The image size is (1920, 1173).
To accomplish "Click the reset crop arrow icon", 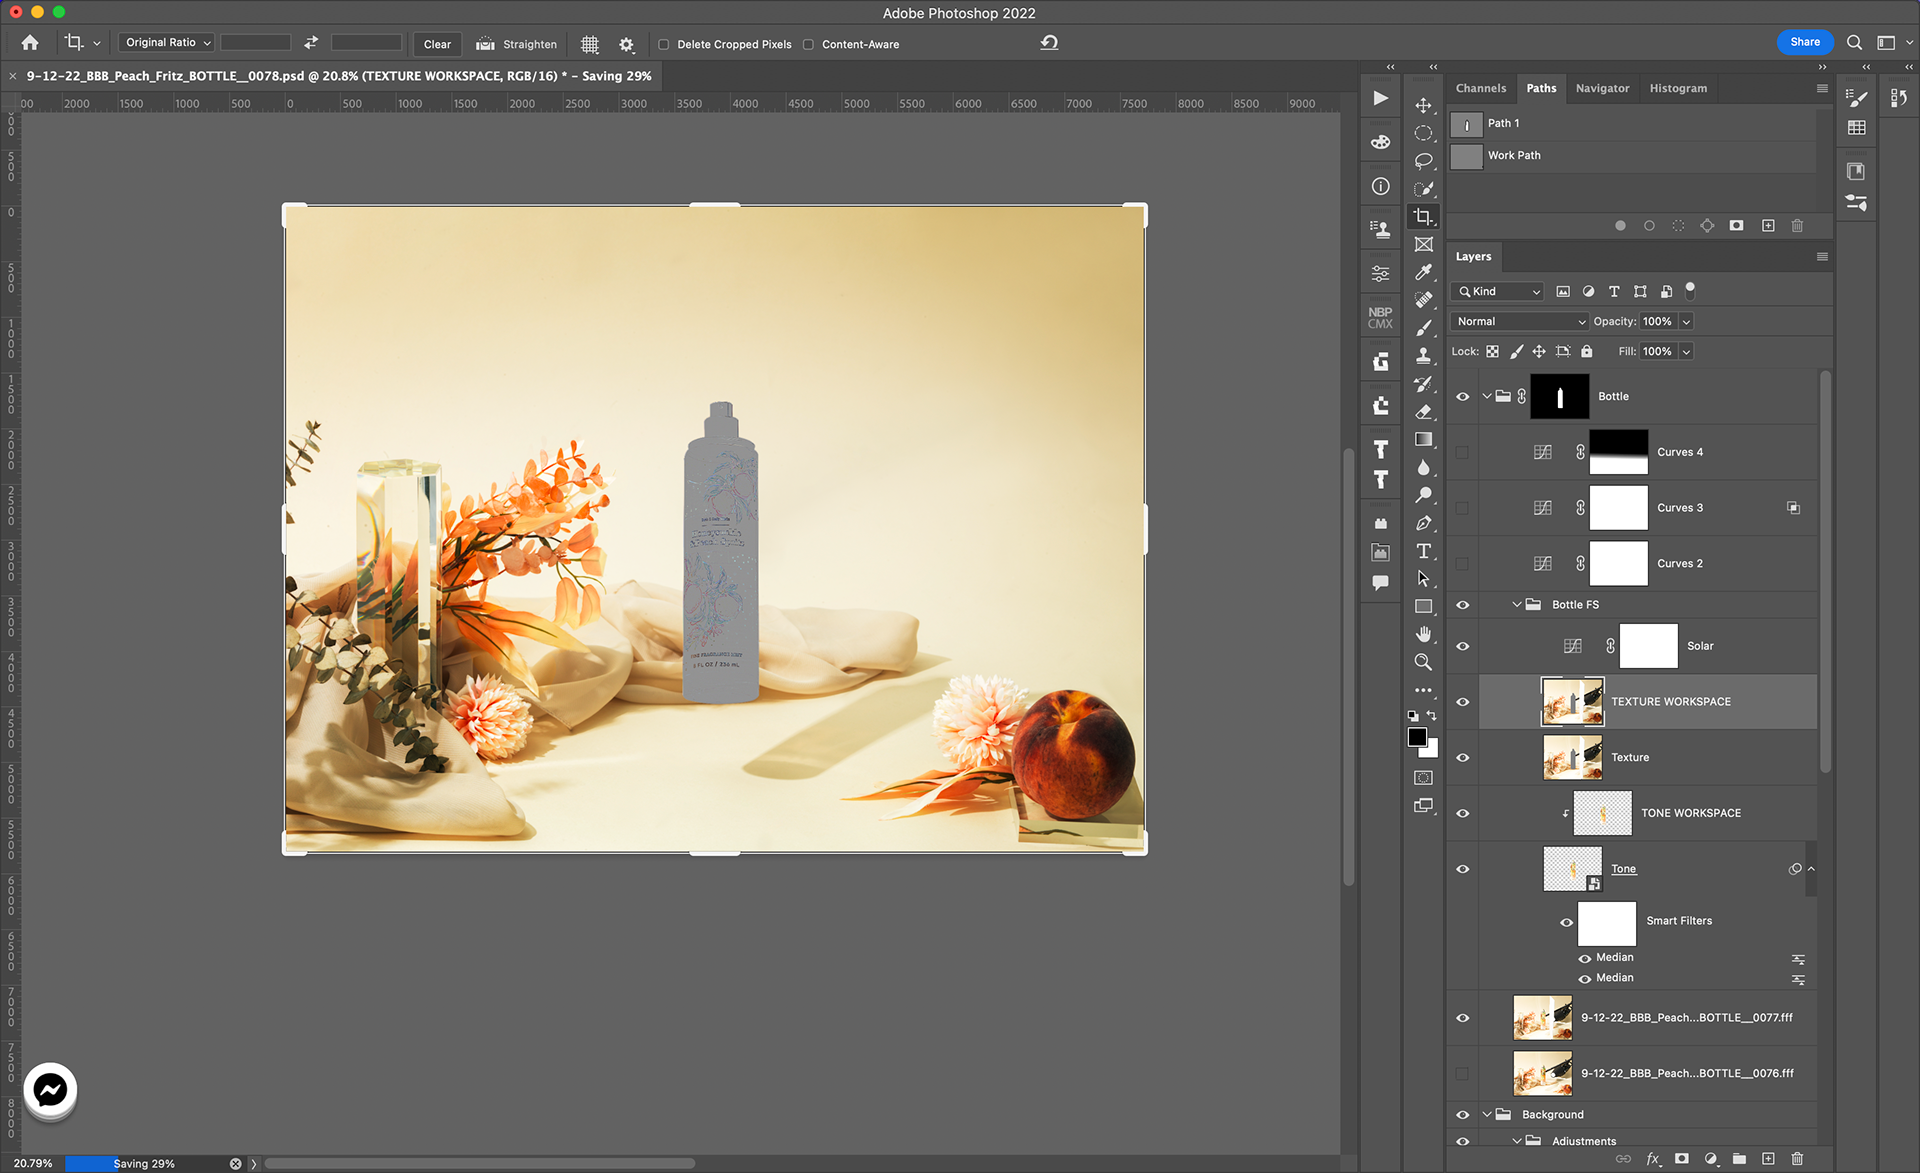I will (1049, 43).
